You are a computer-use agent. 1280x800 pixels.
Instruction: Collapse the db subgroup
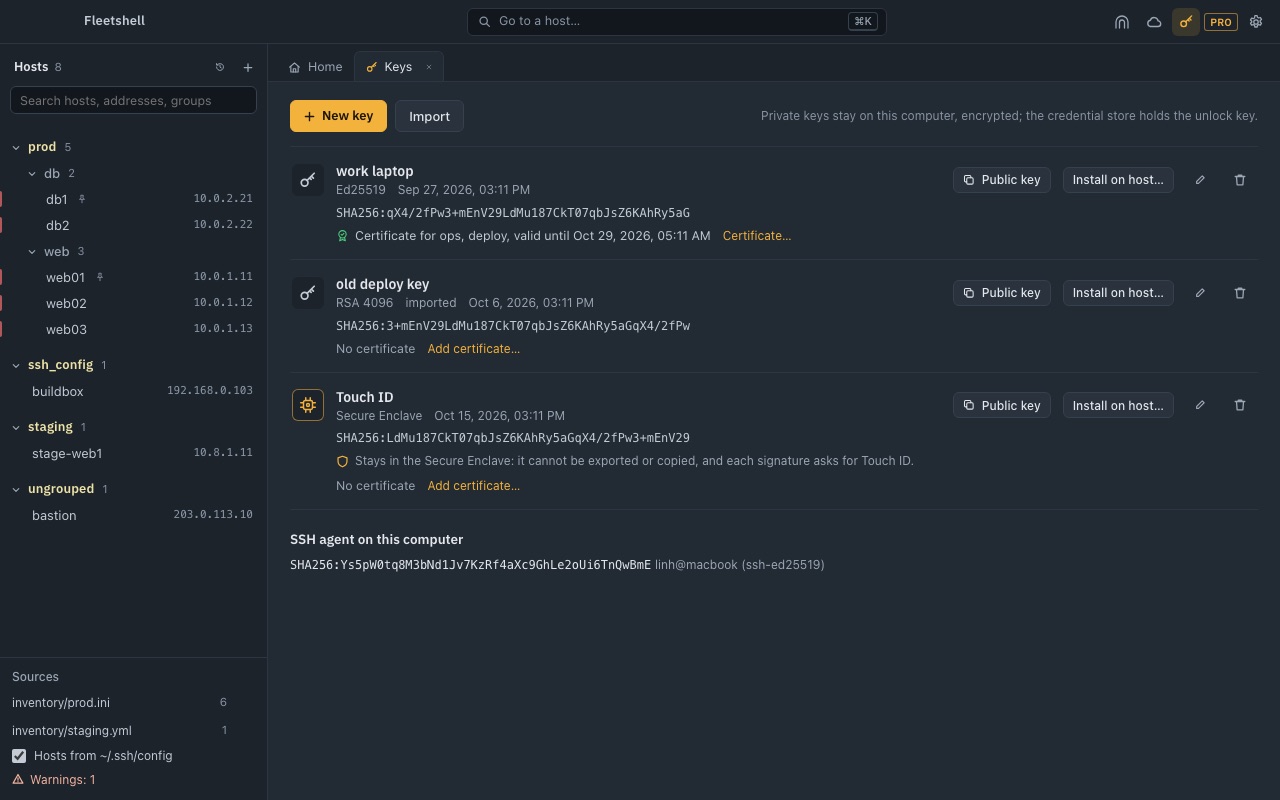click(x=32, y=173)
